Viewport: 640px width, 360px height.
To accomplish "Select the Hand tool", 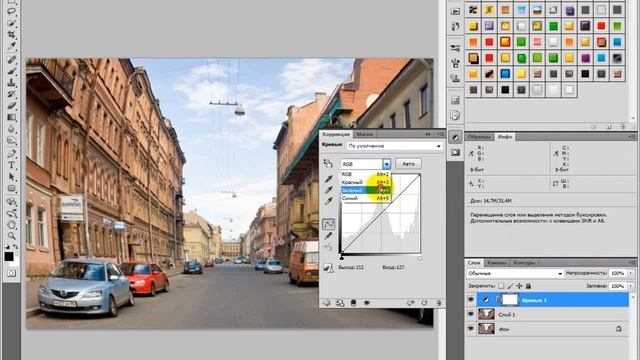I will tap(11, 224).
